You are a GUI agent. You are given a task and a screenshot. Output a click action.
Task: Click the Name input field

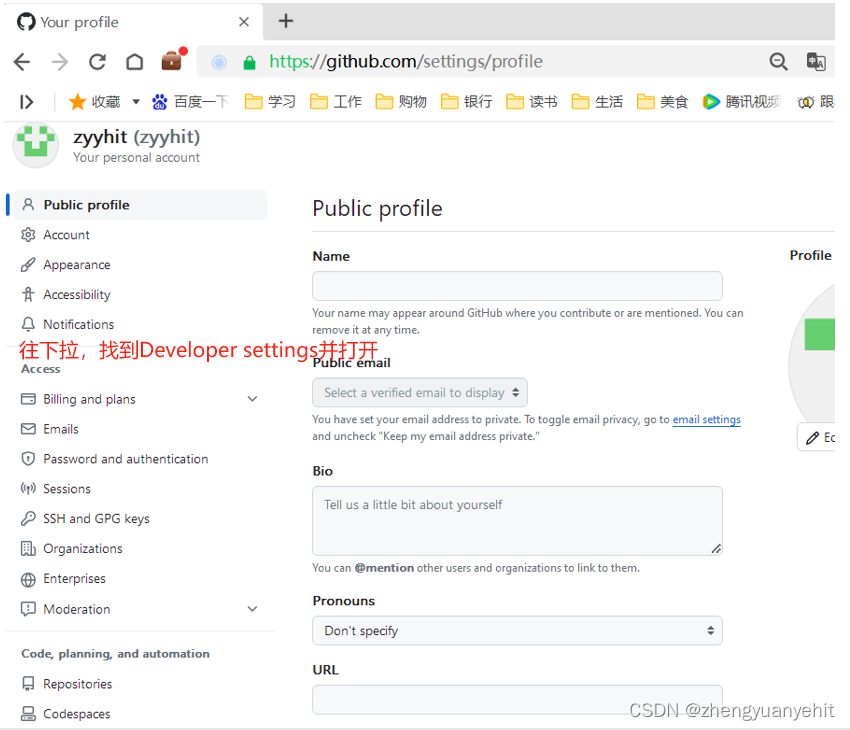click(x=517, y=286)
